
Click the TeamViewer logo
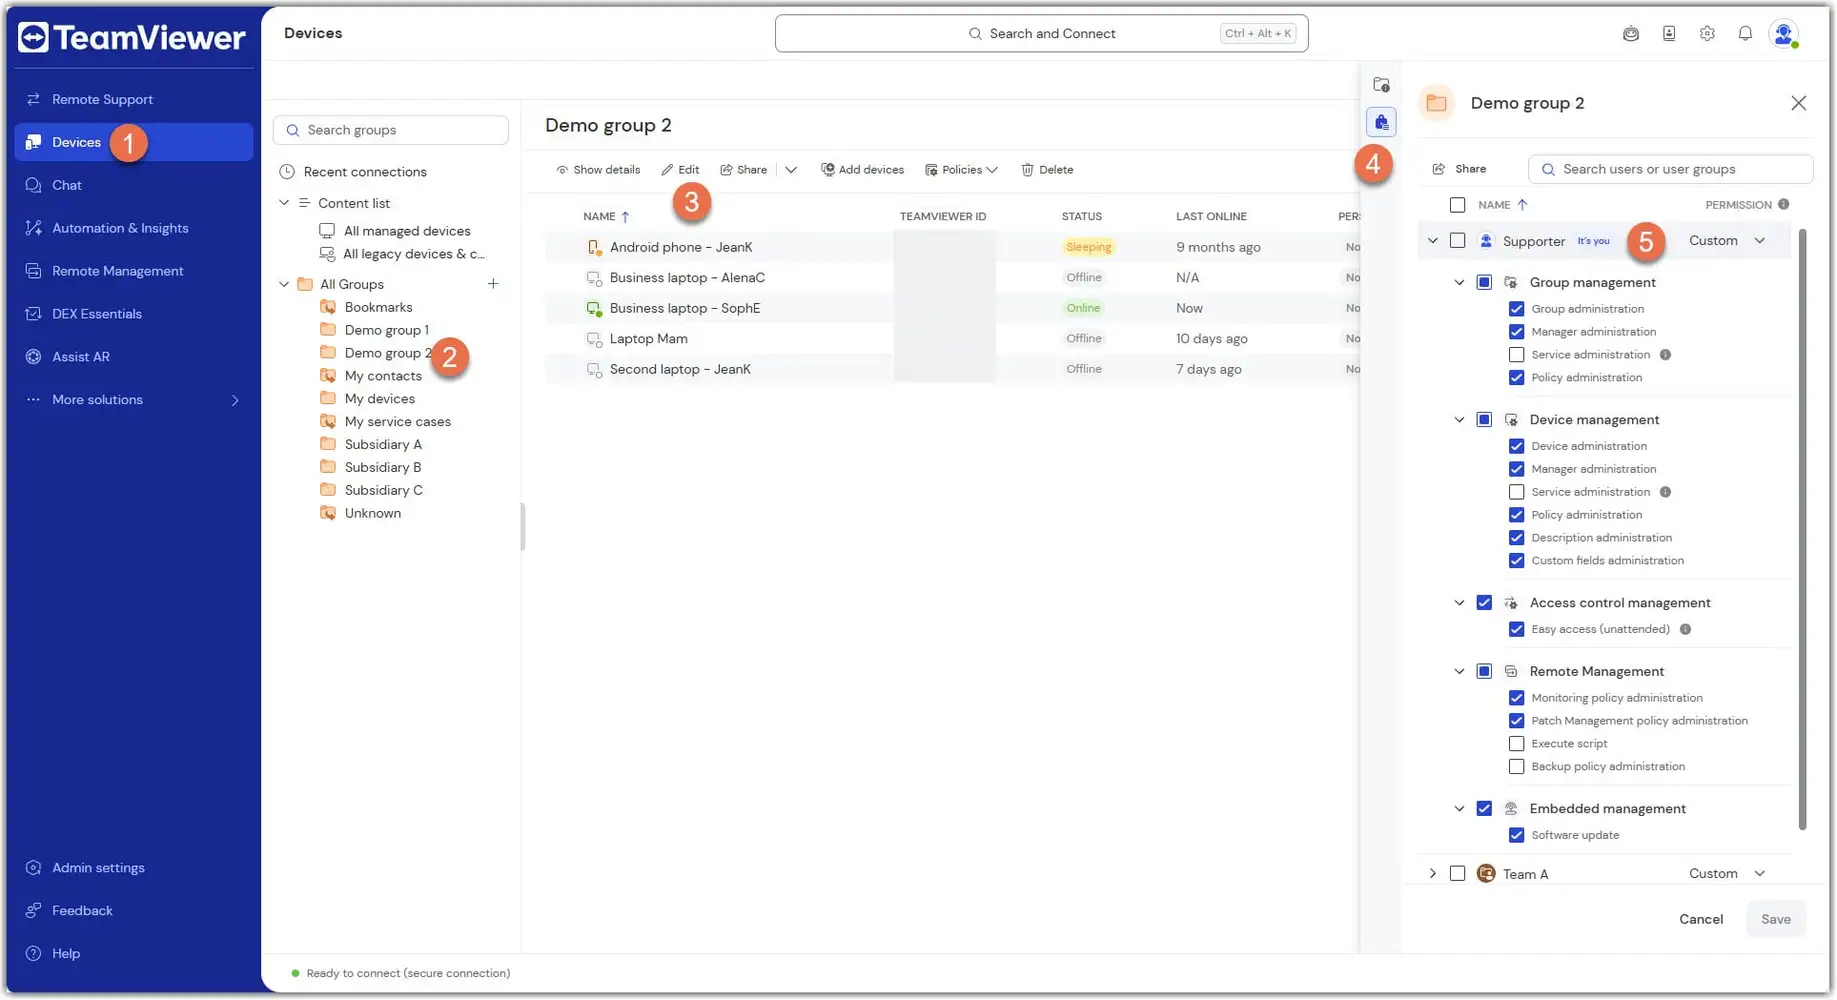point(132,37)
